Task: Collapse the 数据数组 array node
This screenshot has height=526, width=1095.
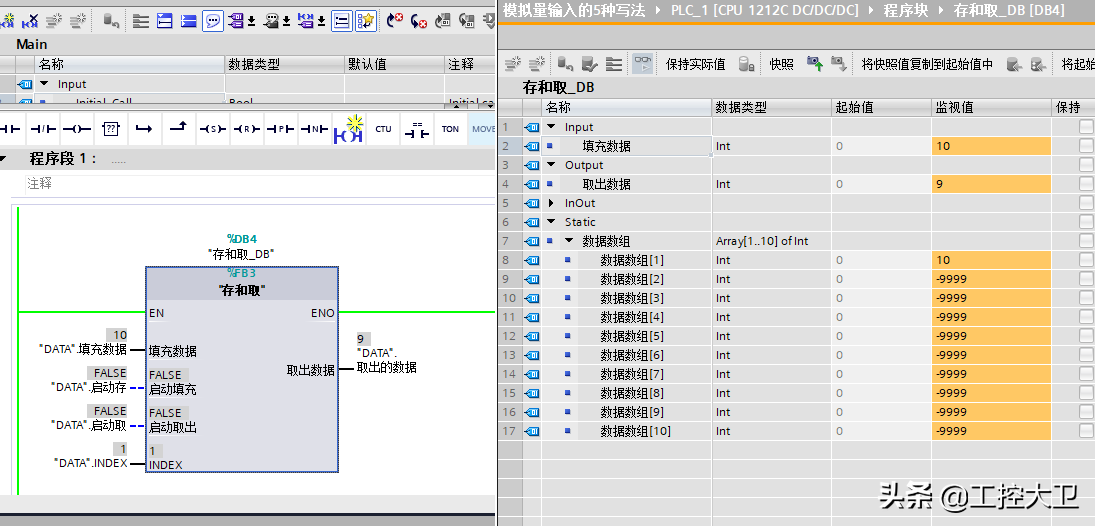Action: tap(568, 241)
